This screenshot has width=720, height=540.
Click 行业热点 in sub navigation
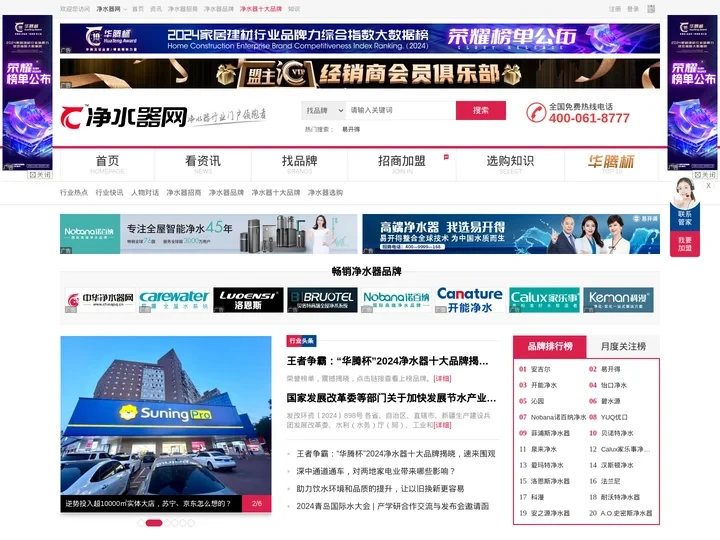pyautogui.click(x=74, y=192)
